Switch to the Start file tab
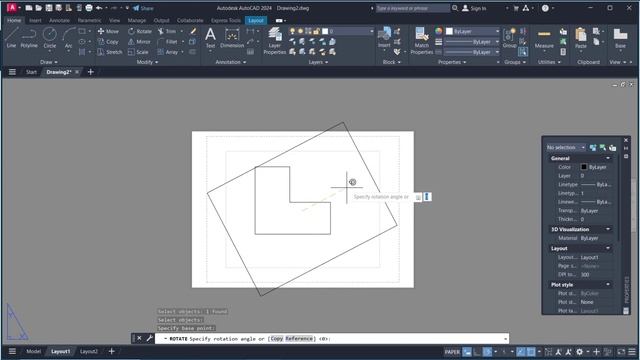Image resolution: width=640 pixels, height=360 pixels. coord(31,72)
